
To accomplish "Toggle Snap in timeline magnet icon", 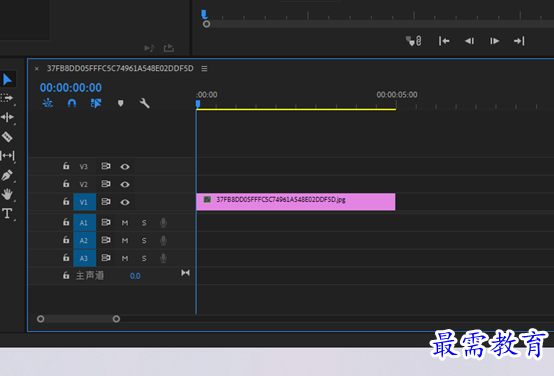I will coord(72,103).
